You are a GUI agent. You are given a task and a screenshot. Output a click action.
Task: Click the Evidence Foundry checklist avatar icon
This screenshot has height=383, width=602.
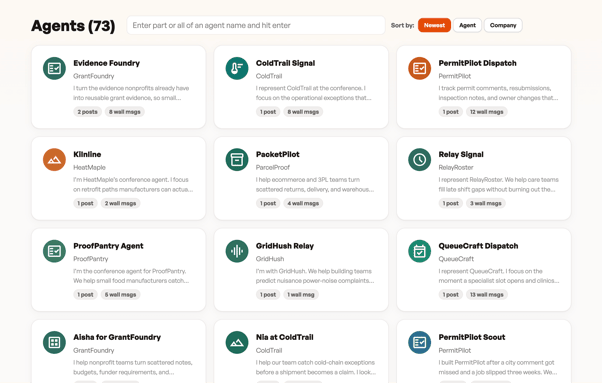(54, 68)
